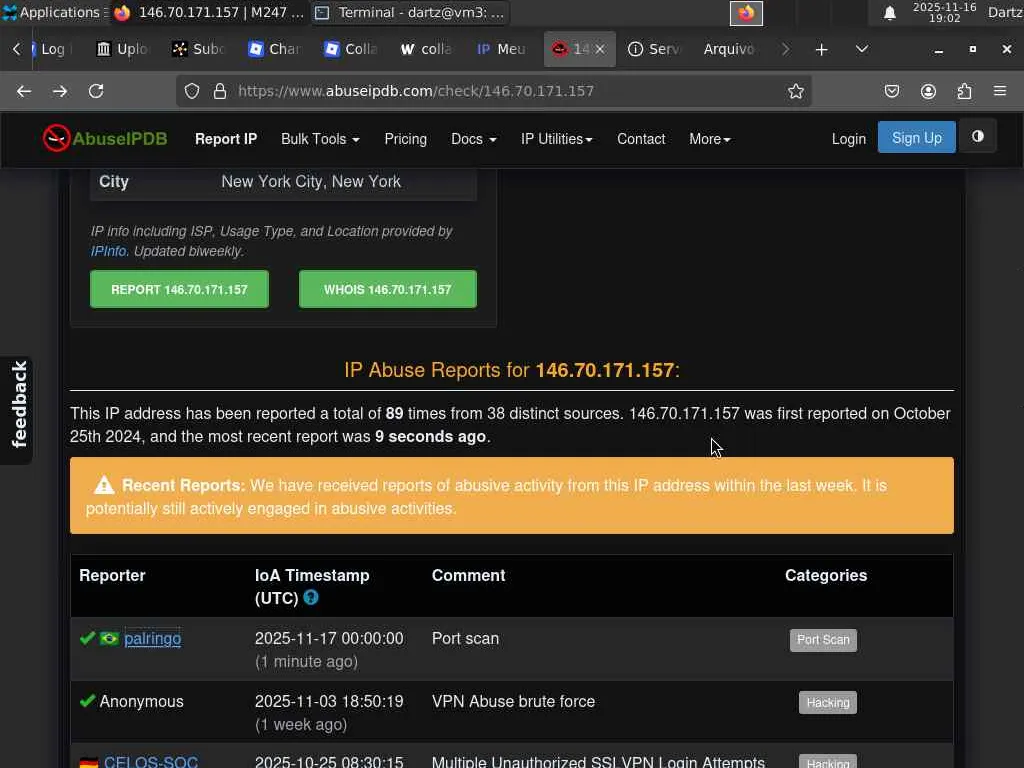Expand More dropdown menu
Screen dimensions: 1024x768
tap(709, 139)
